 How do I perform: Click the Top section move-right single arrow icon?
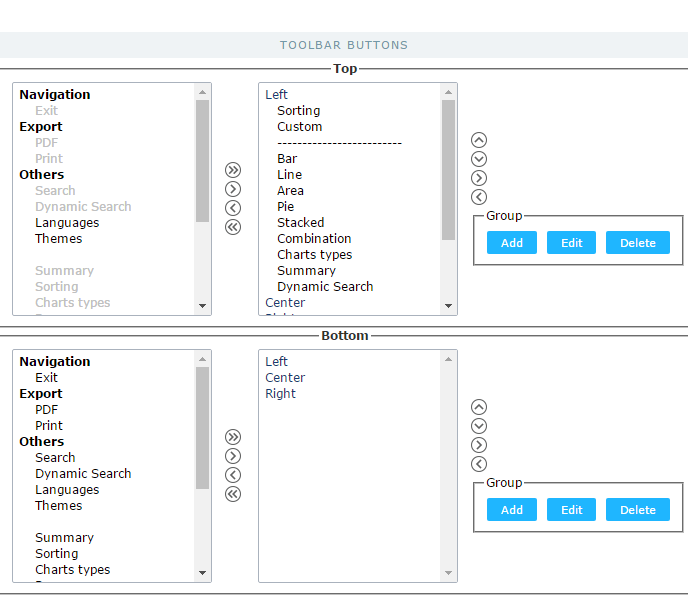(x=233, y=189)
